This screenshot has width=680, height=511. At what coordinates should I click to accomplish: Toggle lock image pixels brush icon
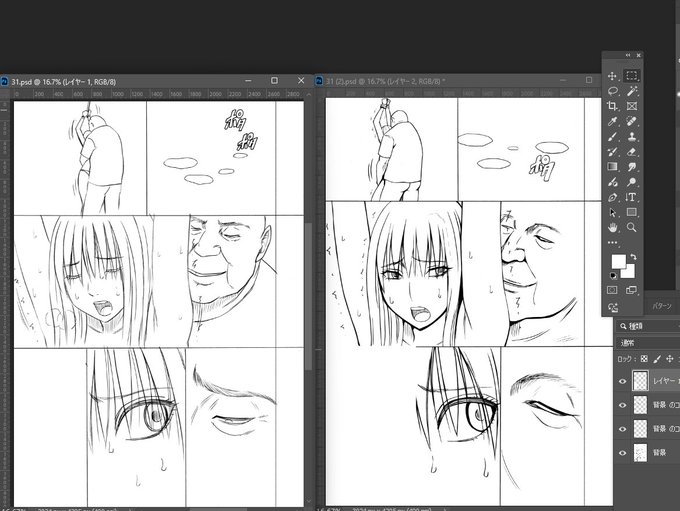click(657, 359)
